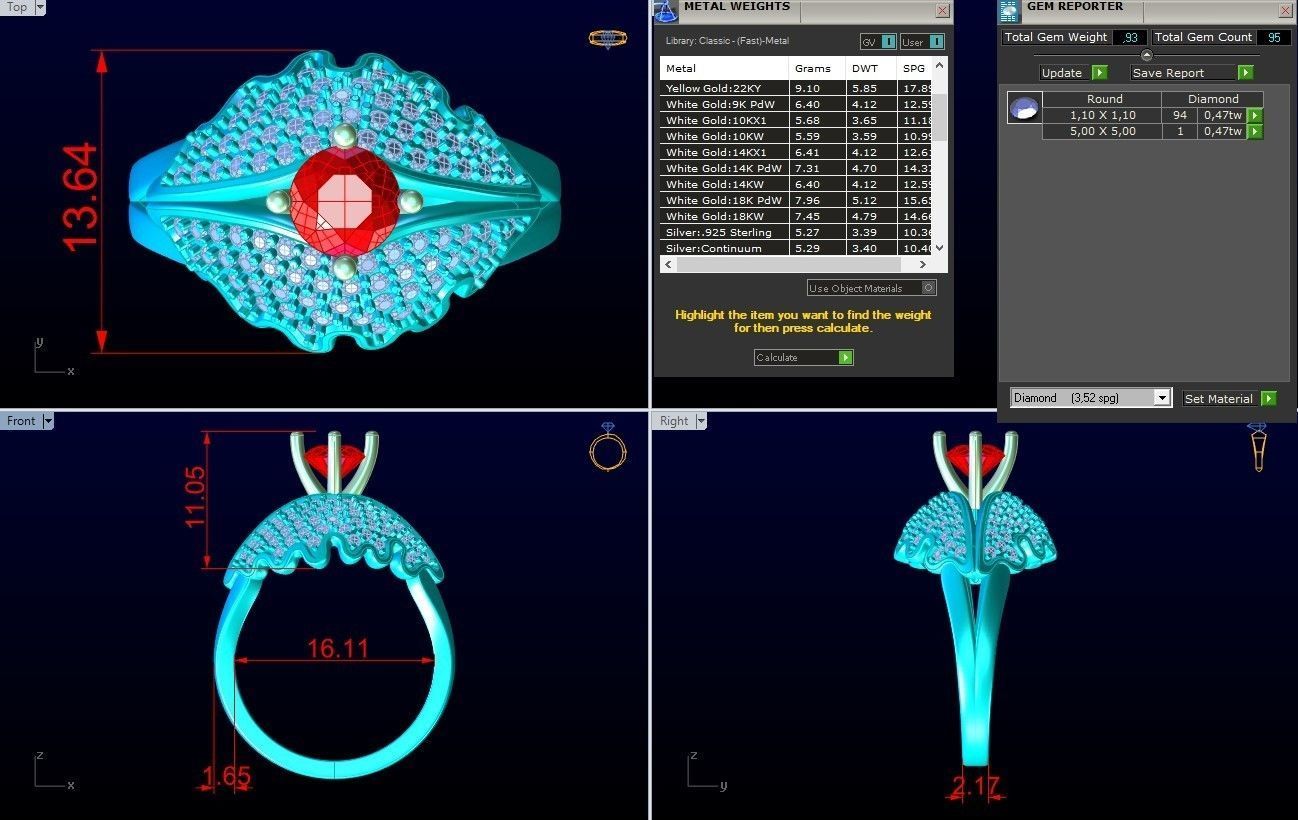
Task: Click the green arrow on the 5,00 X 5,00 row
Action: (x=1255, y=132)
